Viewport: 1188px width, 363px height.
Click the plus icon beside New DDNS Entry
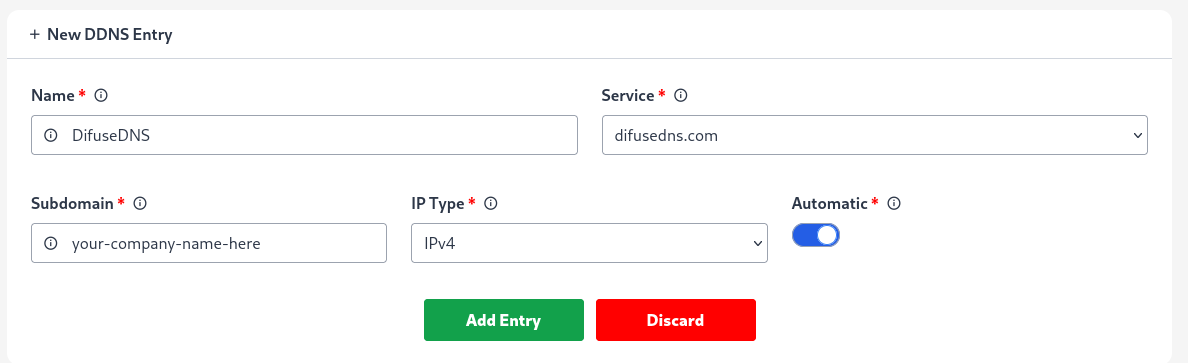click(35, 35)
